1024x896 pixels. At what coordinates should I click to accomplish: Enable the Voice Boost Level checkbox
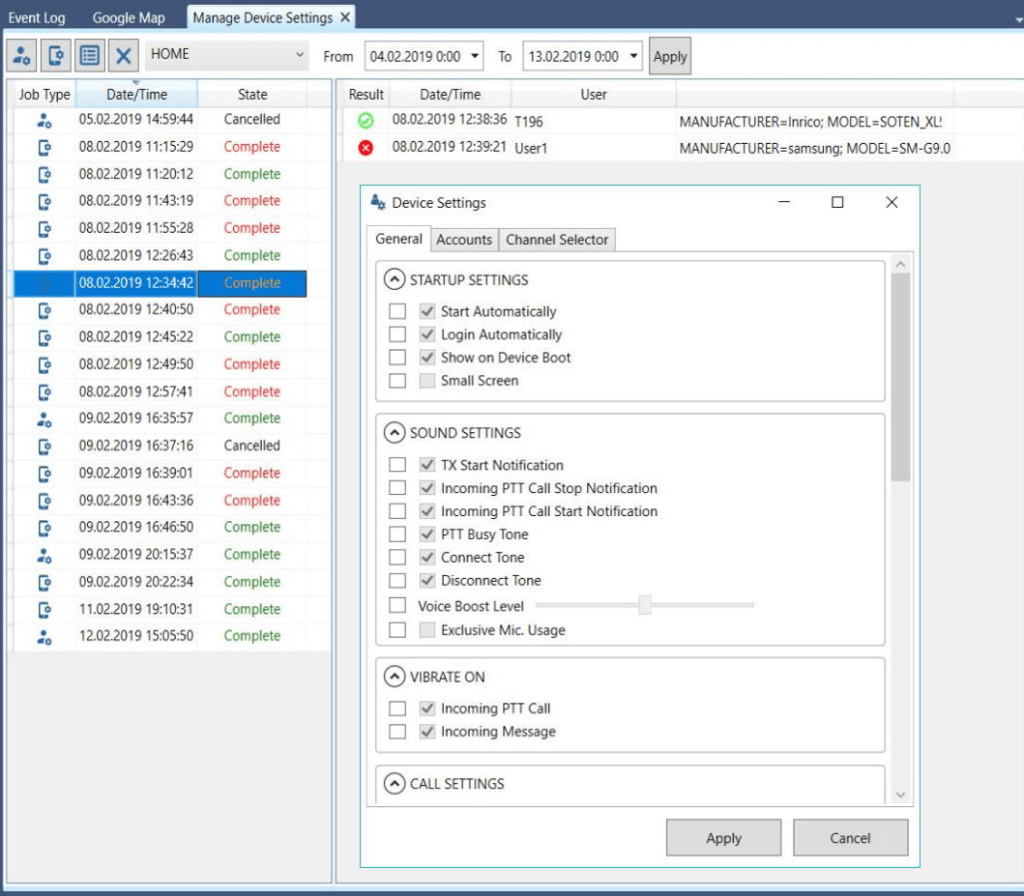point(397,605)
